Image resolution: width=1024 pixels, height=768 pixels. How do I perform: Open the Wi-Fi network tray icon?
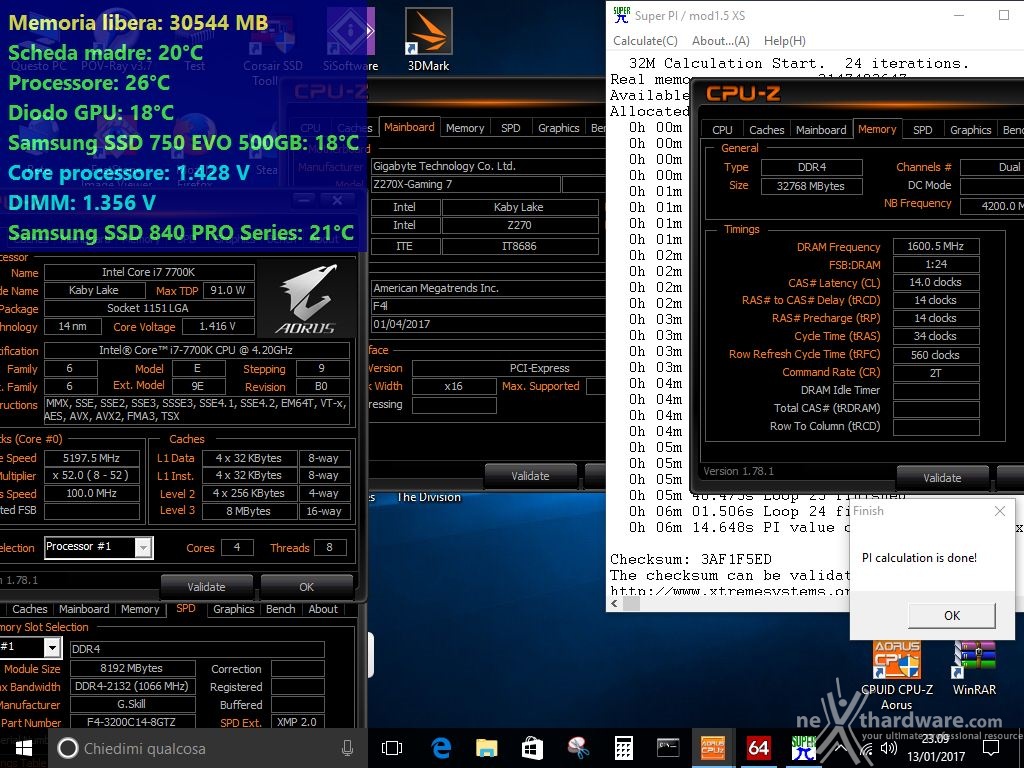click(x=867, y=749)
